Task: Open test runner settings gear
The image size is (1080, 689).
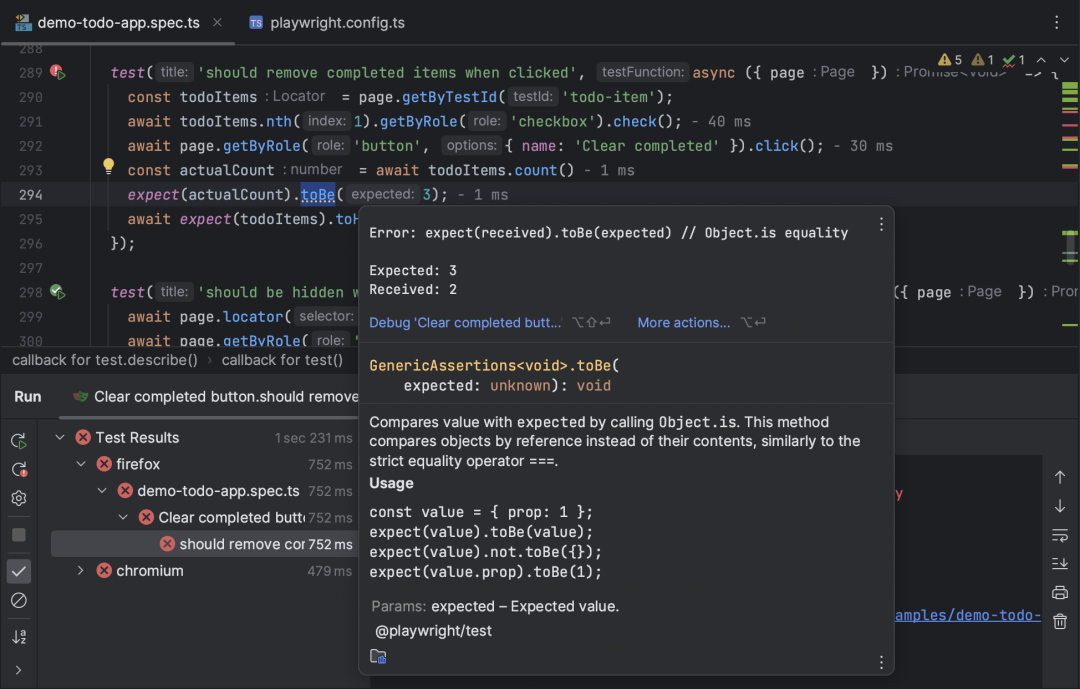Action: (x=19, y=498)
